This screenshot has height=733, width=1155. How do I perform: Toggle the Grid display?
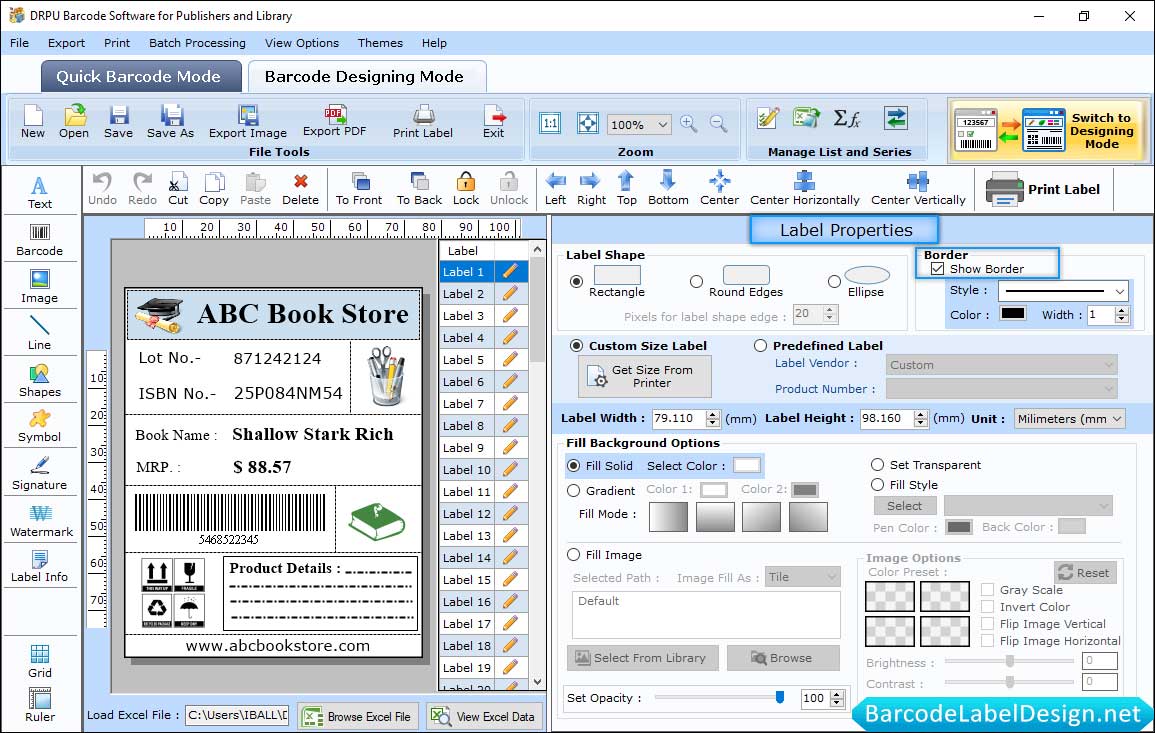(x=40, y=661)
